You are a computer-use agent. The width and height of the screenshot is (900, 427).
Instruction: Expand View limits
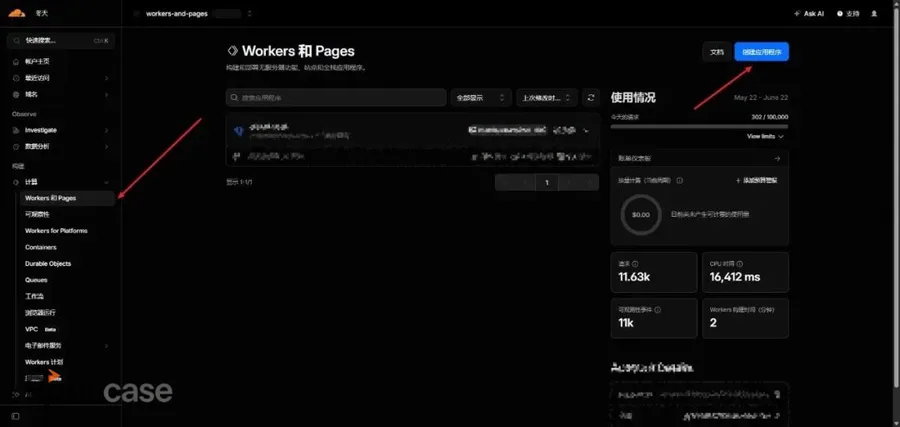[x=765, y=137]
